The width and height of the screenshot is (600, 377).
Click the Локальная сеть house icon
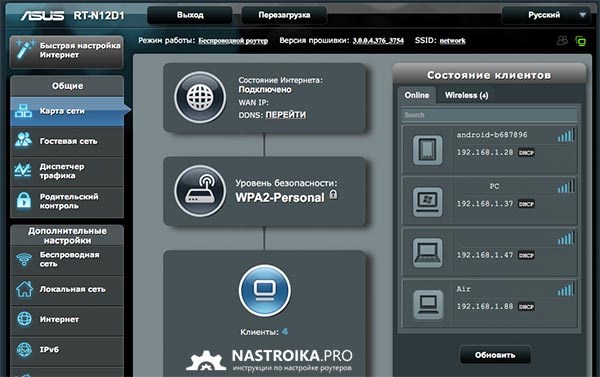click(x=24, y=289)
